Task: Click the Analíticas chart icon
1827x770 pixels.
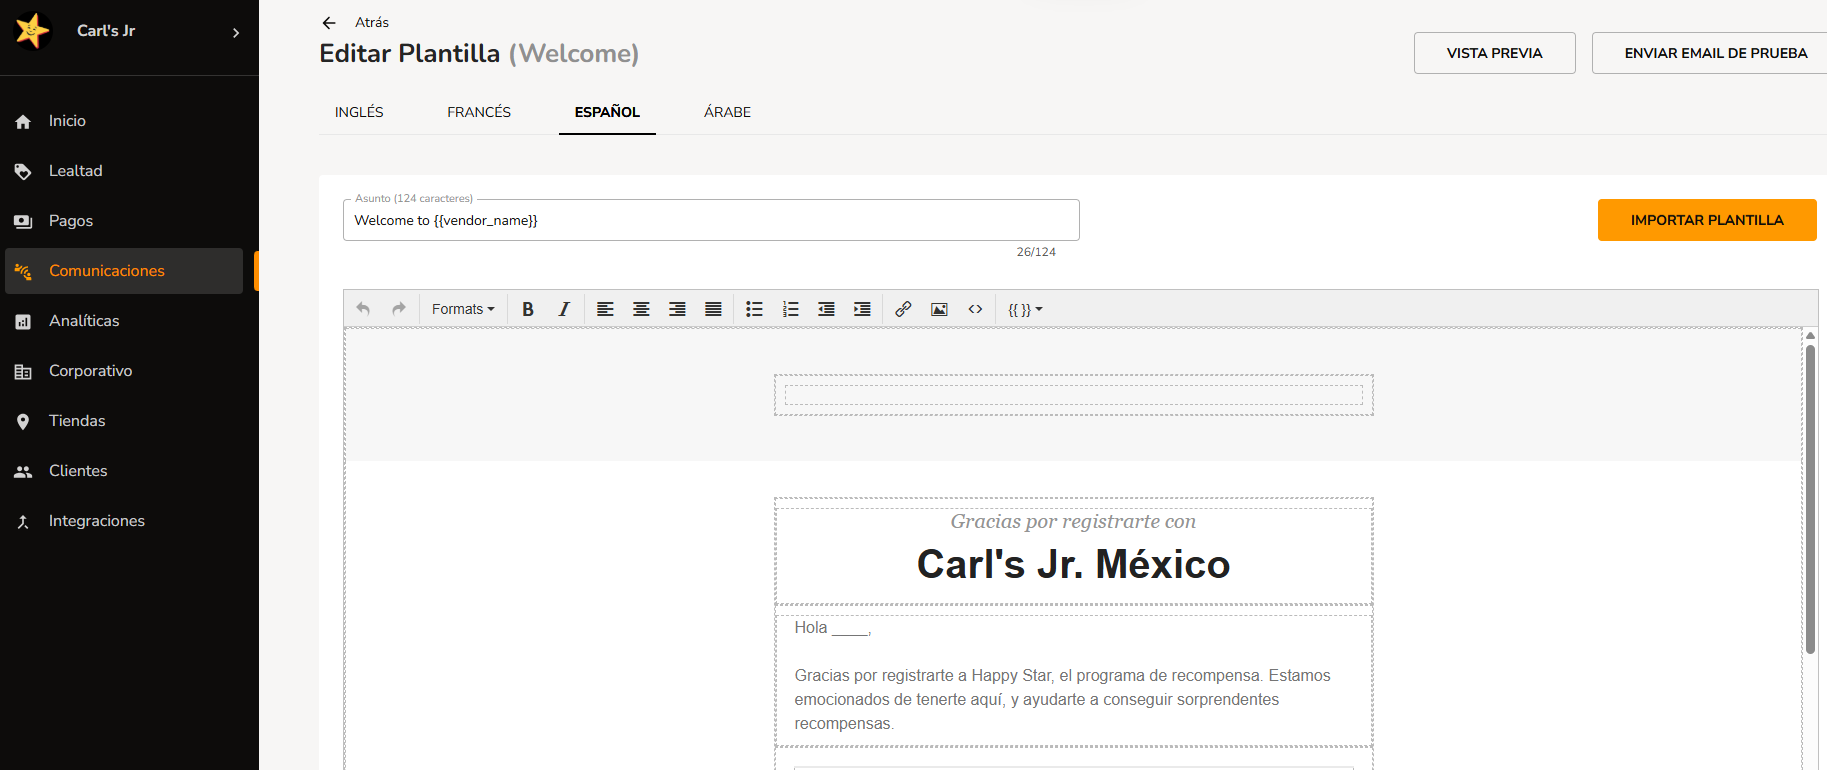Action: [x=23, y=322]
